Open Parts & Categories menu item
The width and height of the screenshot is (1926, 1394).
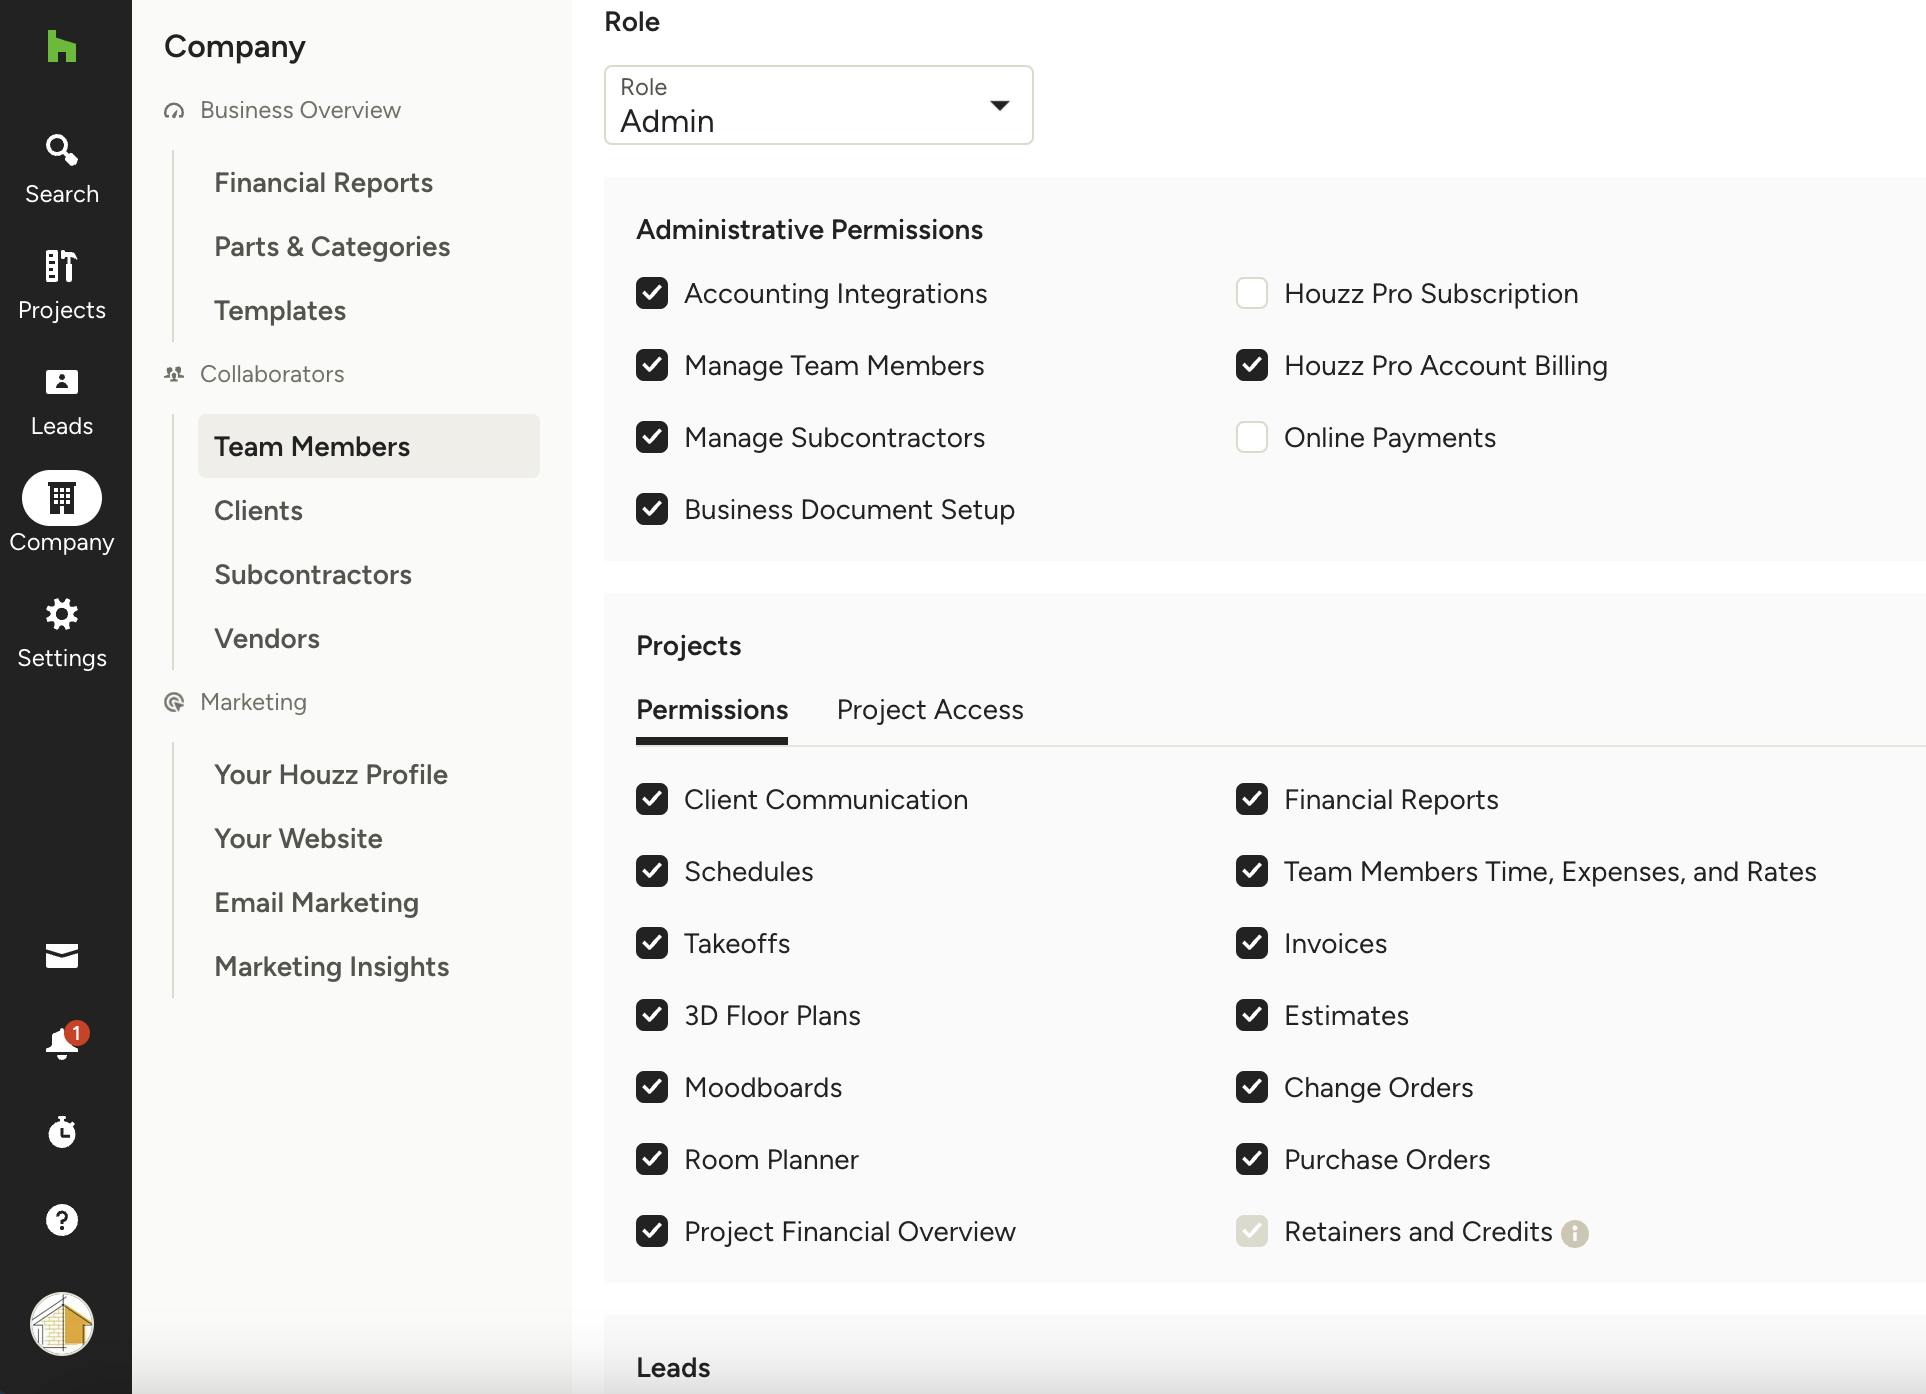(x=332, y=247)
